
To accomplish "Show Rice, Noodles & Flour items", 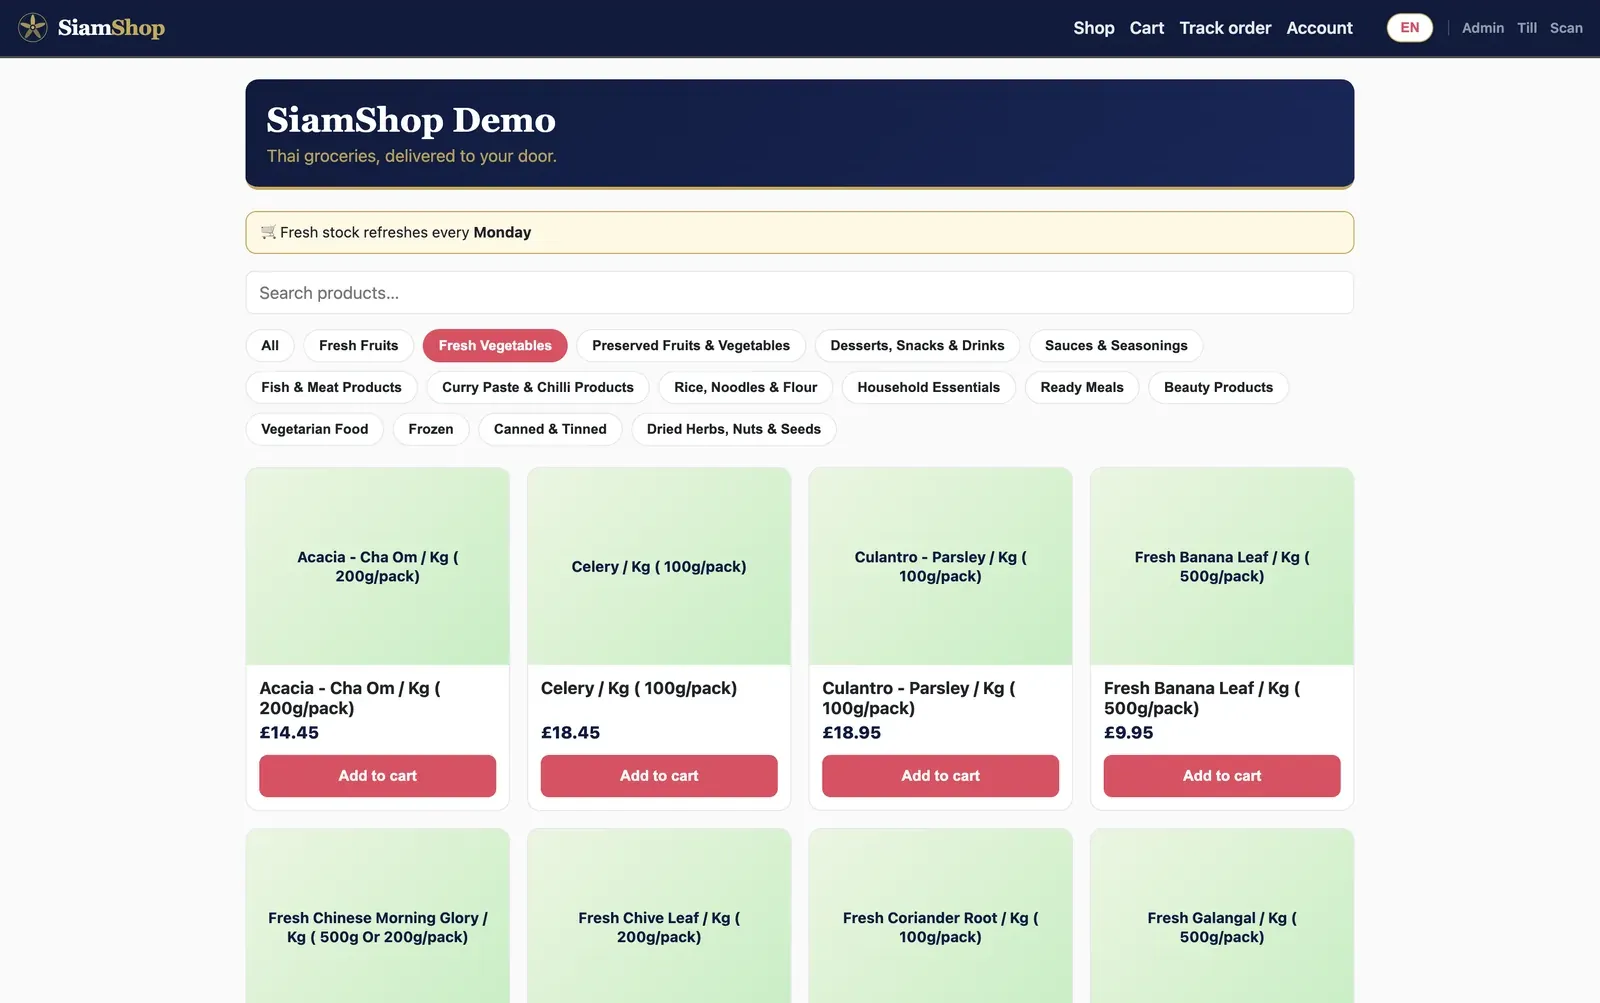I will coord(745,388).
